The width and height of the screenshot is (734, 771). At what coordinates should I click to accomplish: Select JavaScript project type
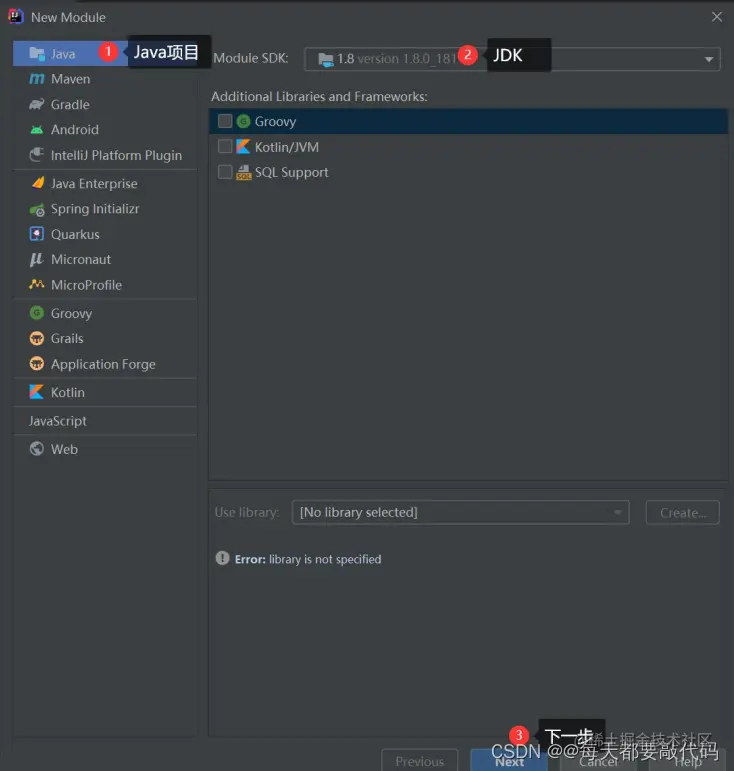58,421
